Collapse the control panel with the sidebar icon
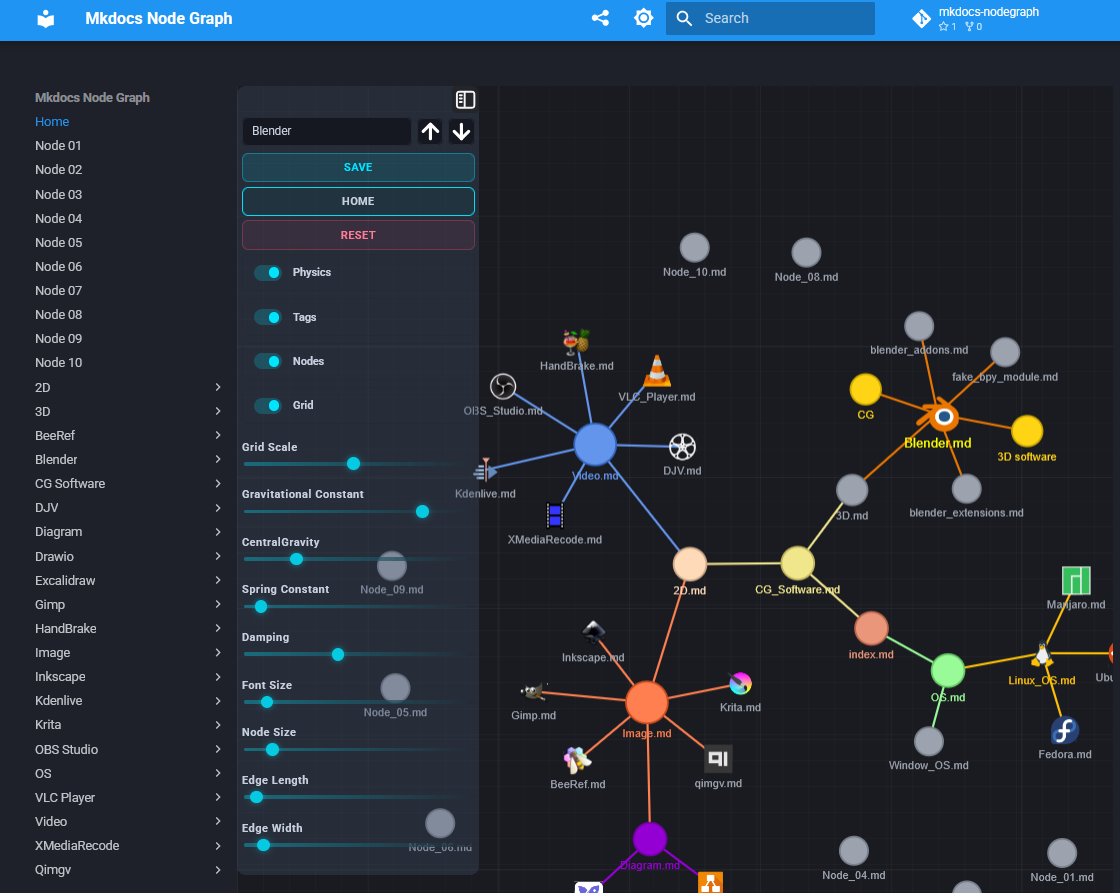 pyautogui.click(x=465, y=100)
